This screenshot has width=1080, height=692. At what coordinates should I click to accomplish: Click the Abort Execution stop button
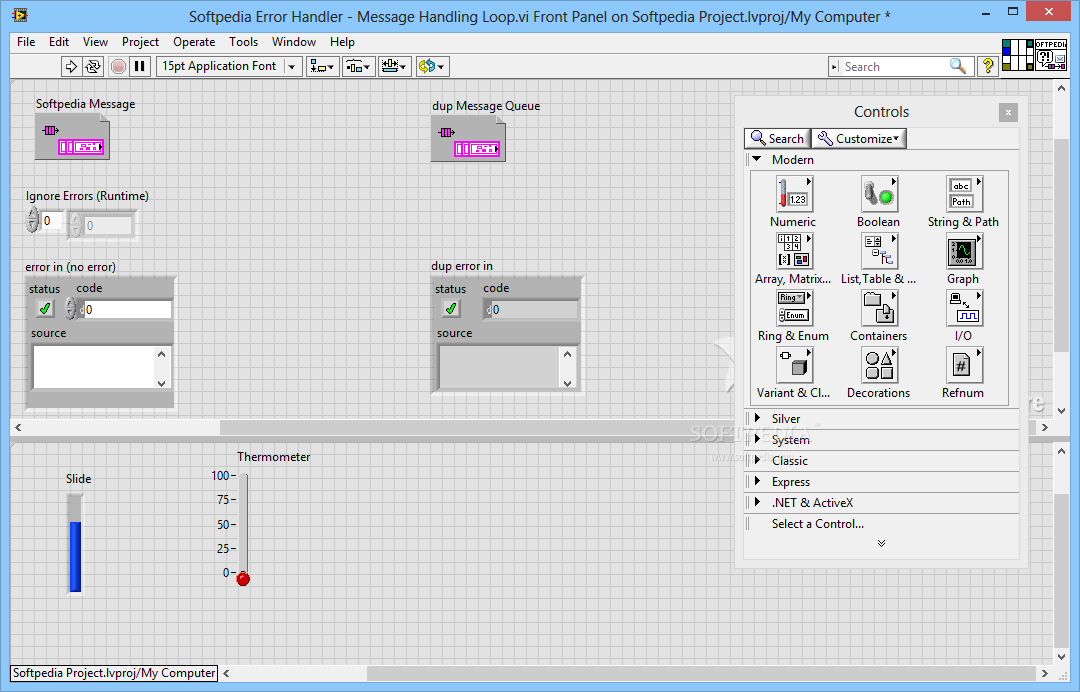118,66
